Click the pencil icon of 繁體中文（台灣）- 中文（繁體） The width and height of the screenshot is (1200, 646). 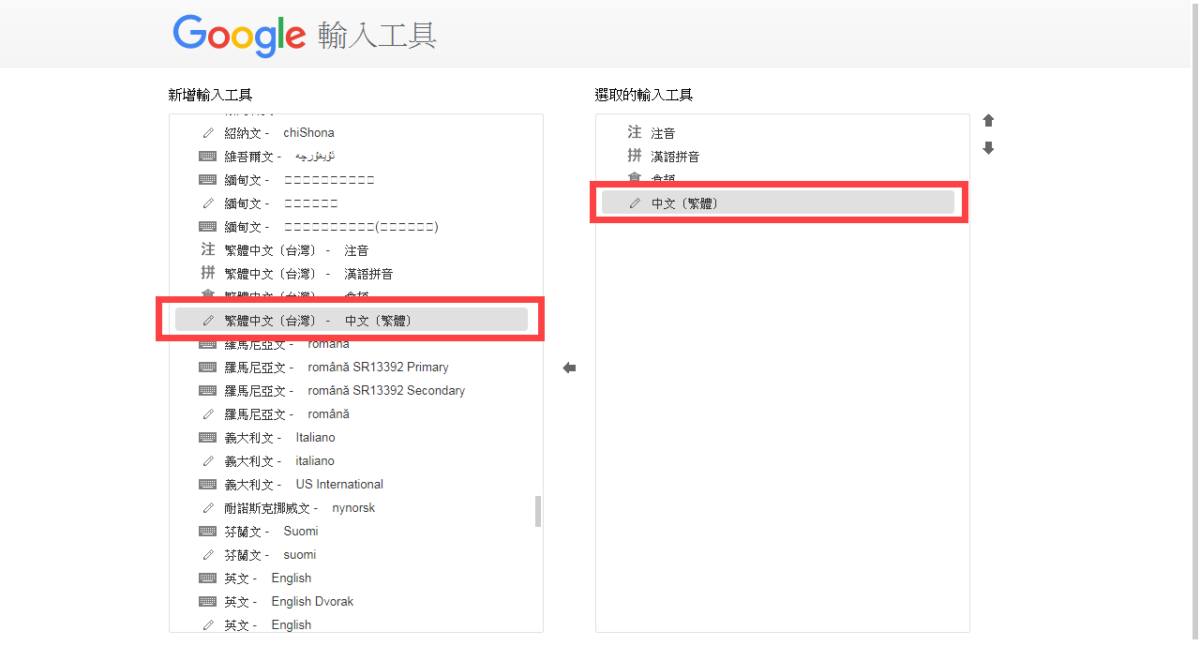click(208, 320)
